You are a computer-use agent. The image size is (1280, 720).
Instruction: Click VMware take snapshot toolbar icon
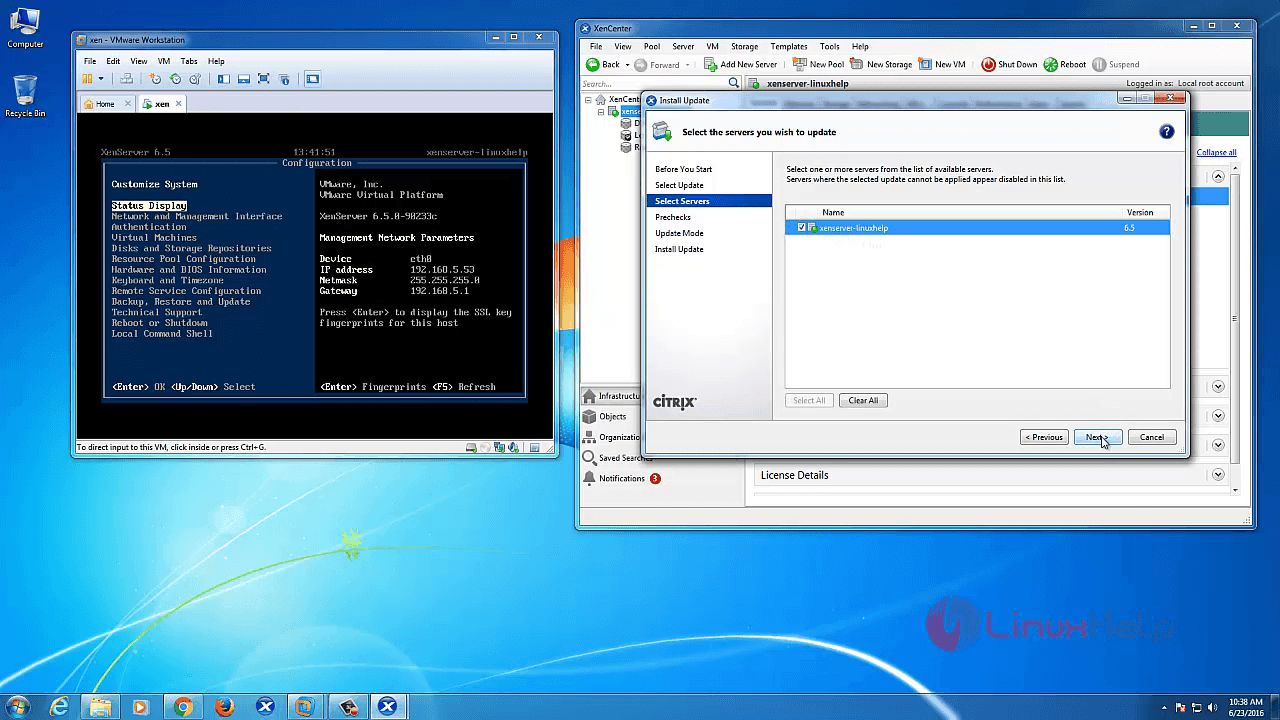(155, 79)
